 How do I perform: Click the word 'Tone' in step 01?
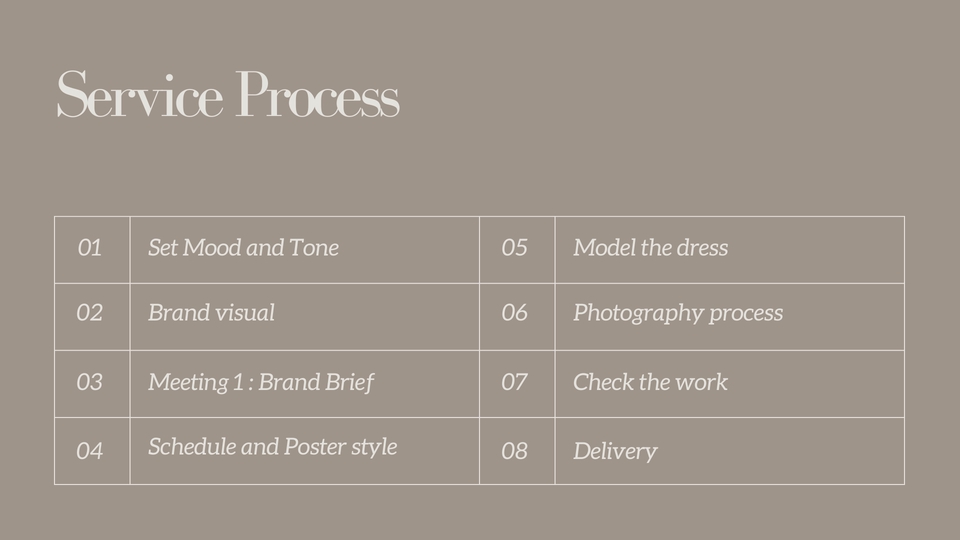314,248
